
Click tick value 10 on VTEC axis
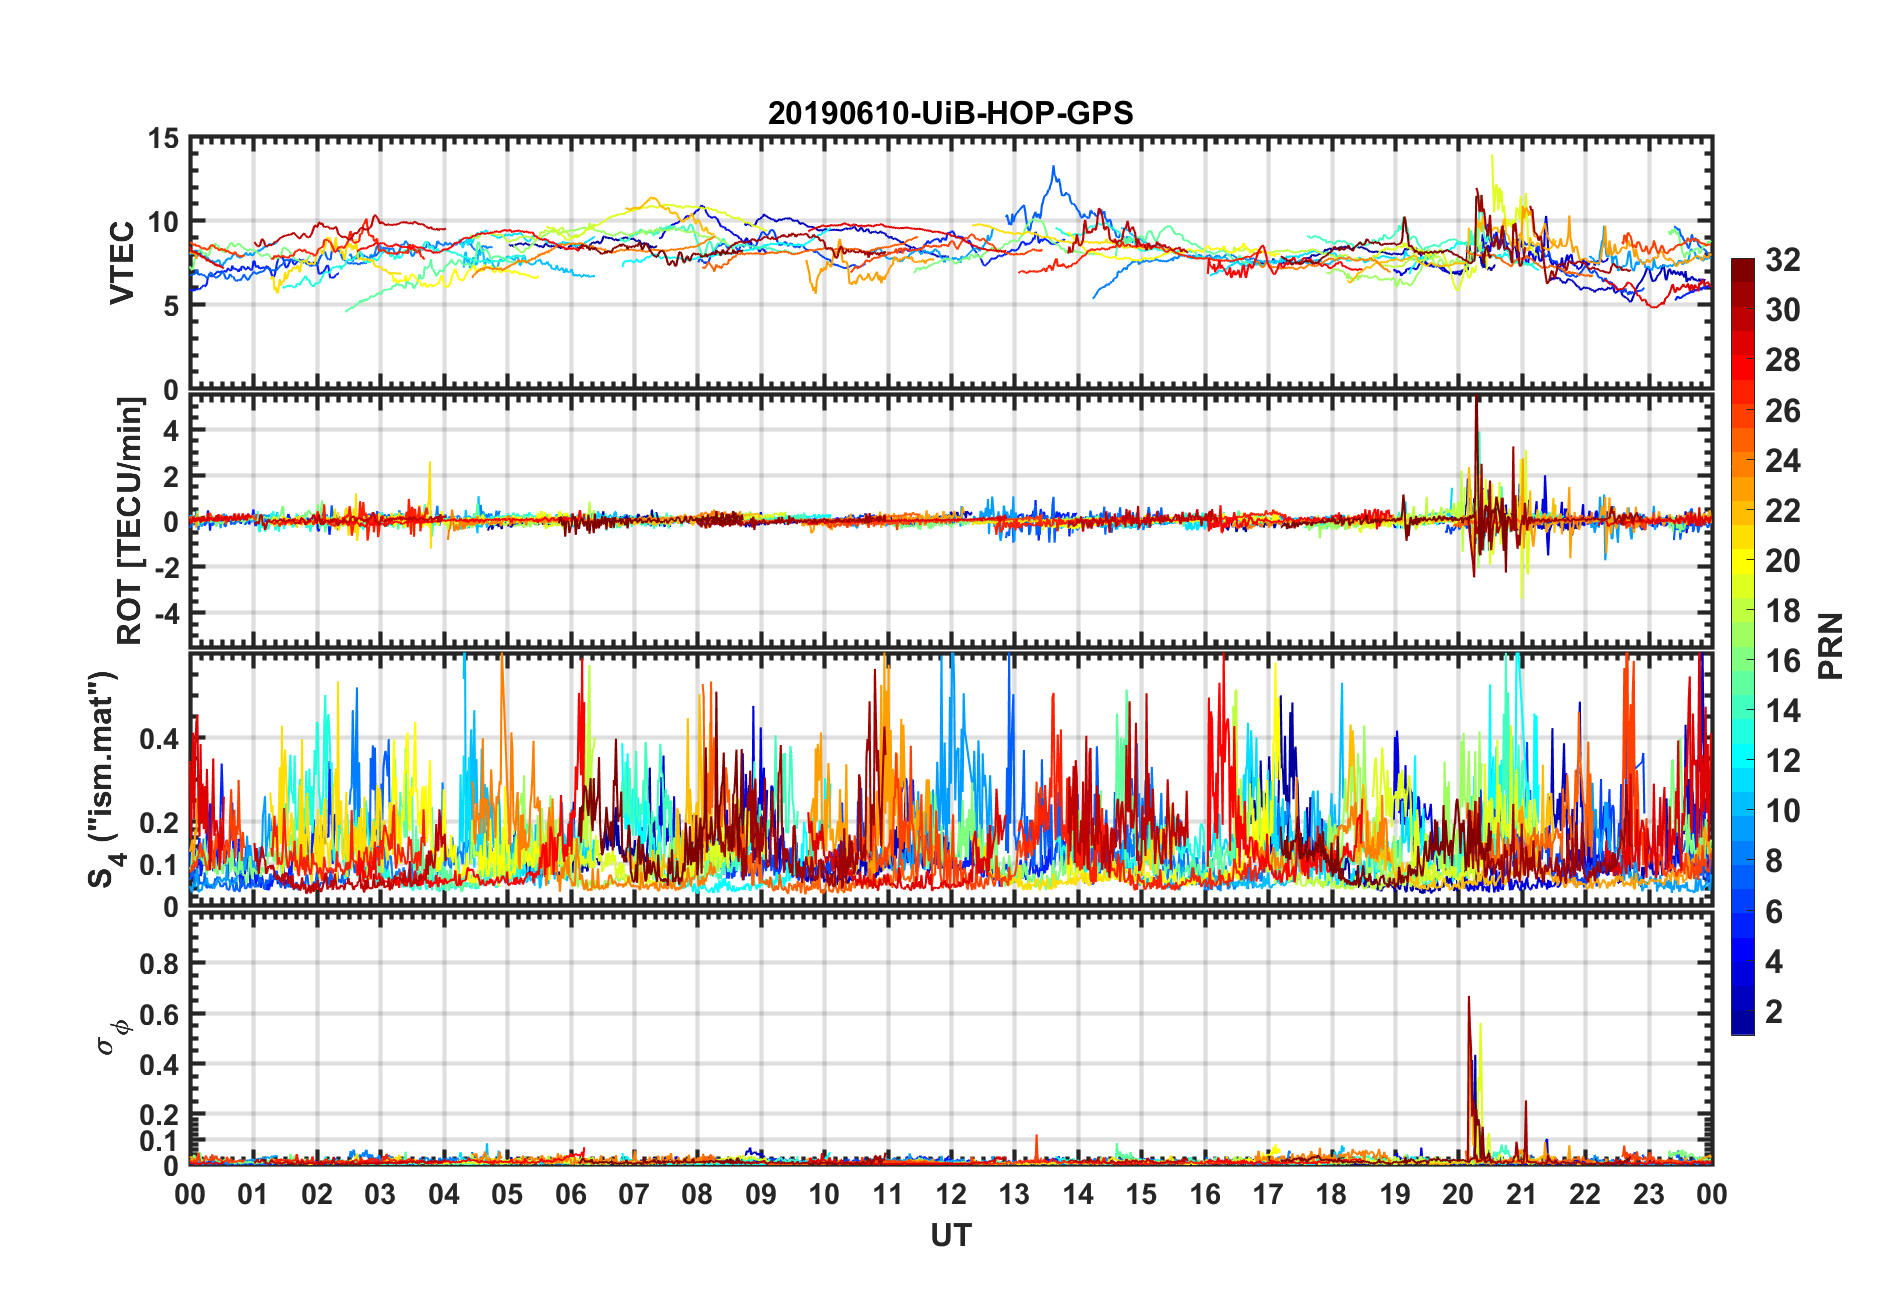pos(163,222)
